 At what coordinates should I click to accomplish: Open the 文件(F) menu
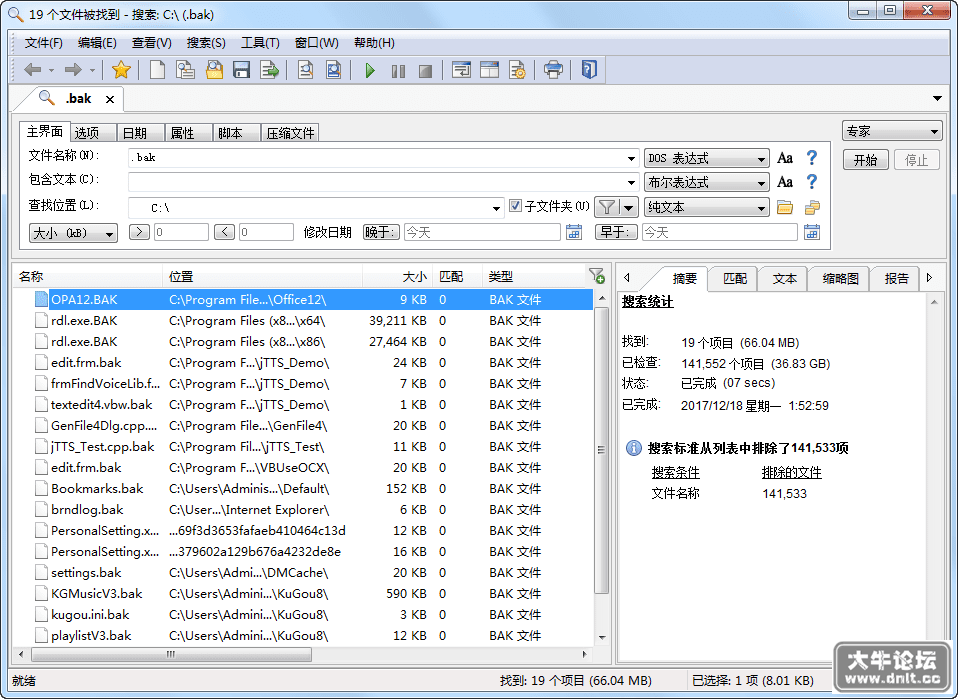click(x=43, y=43)
